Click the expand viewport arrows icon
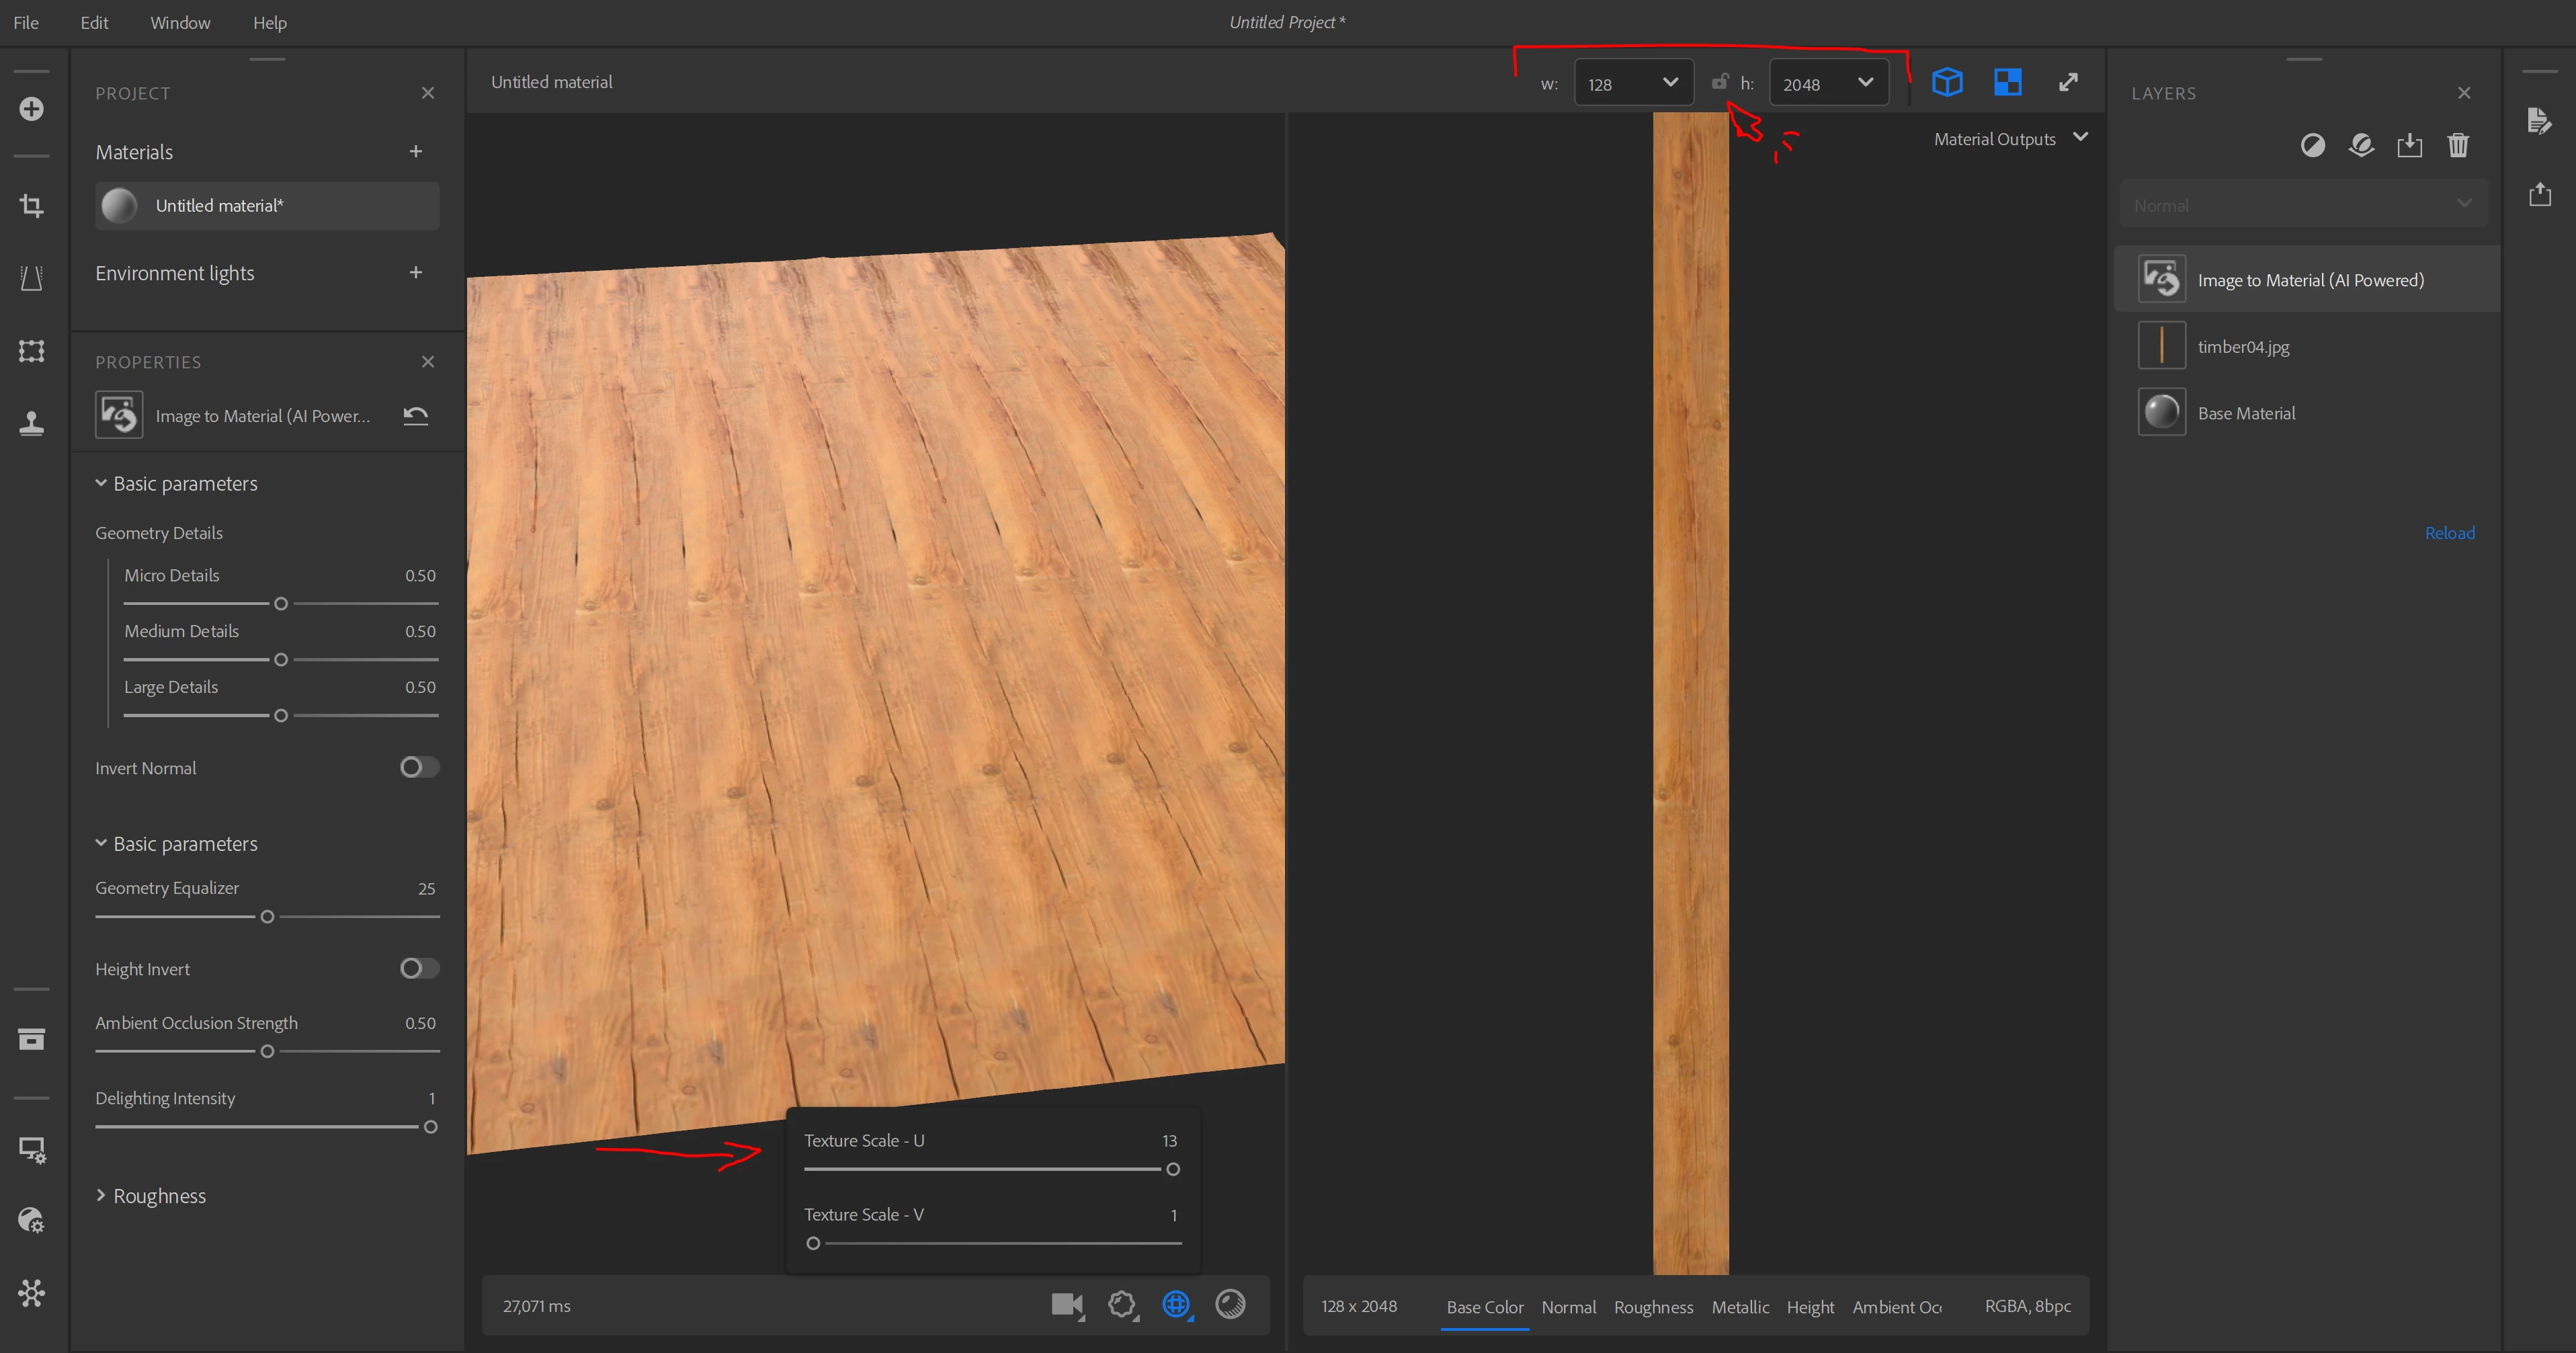This screenshot has width=2576, height=1353. coord(2068,82)
